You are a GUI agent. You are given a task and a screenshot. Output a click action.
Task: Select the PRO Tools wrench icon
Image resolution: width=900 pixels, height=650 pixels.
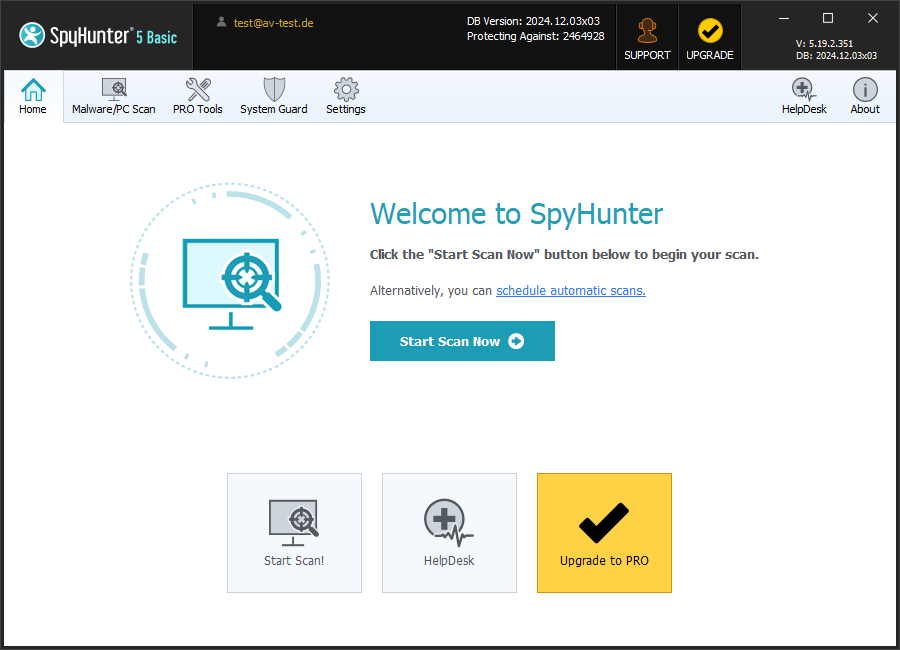(198, 90)
